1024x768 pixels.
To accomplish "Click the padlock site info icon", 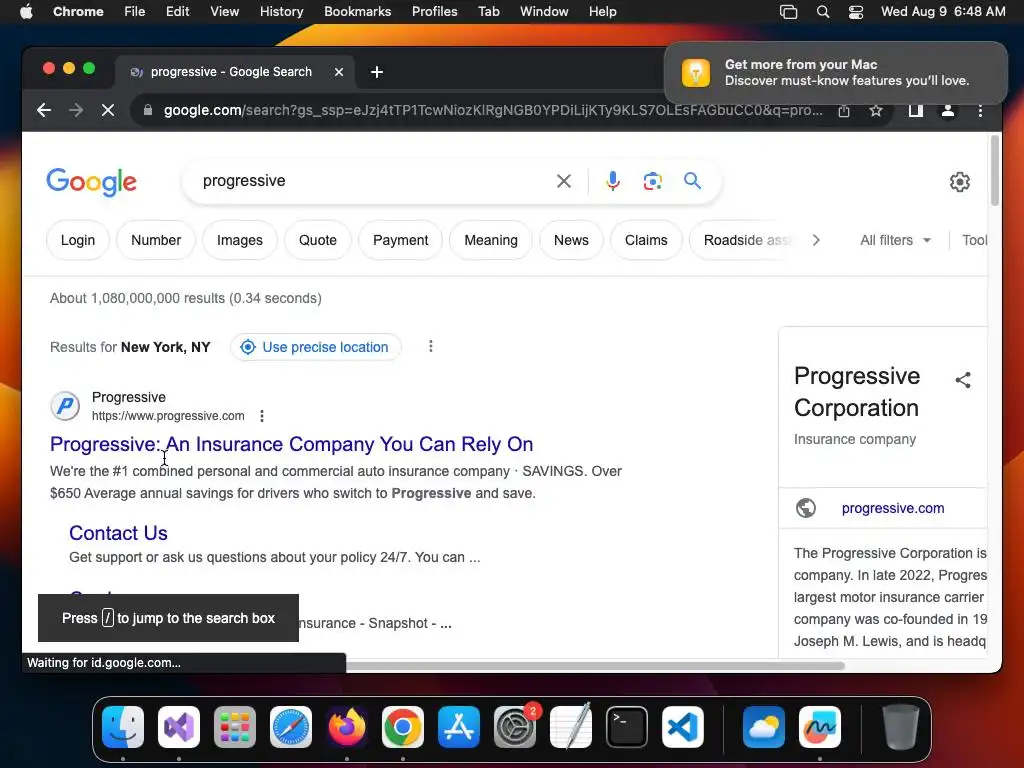I will pyautogui.click(x=148, y=110).
